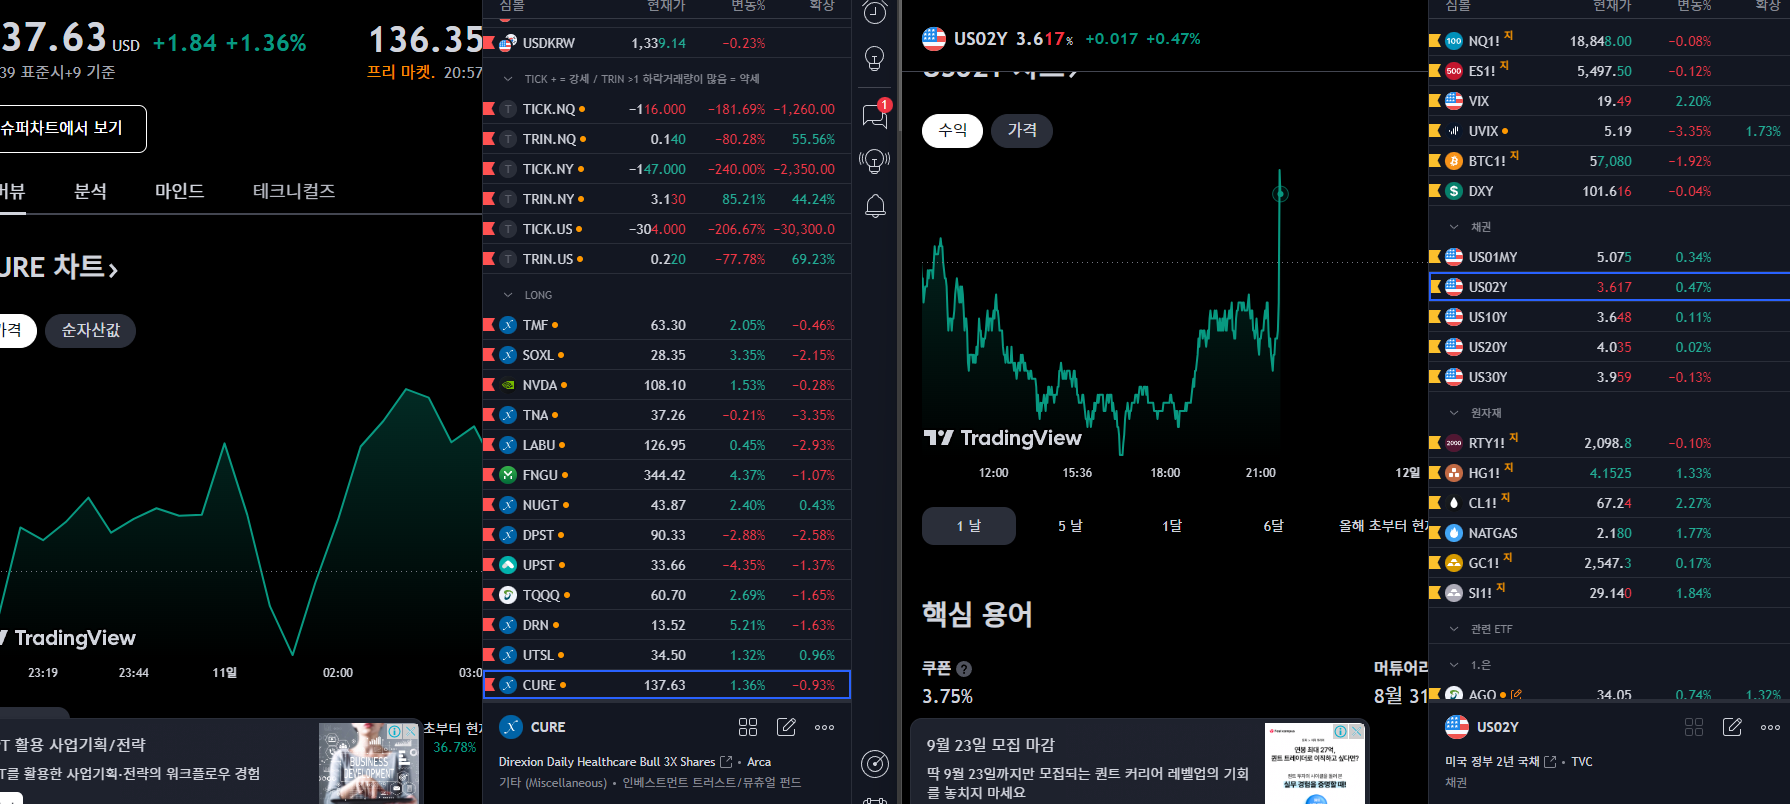Toggle the red flag on TQQQ row
1790x804 pixels.
coord(489,595)
